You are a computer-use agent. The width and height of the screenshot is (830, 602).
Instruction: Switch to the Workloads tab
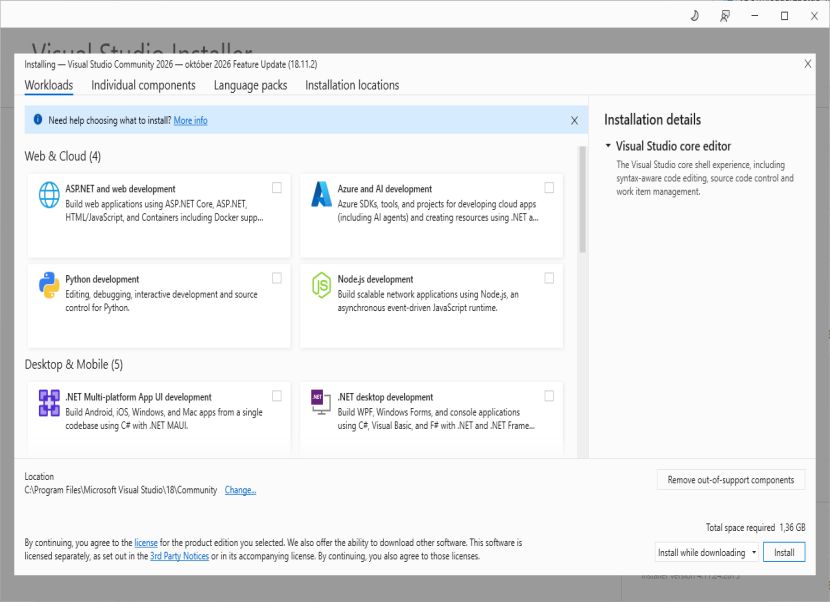tap(49, 85)
